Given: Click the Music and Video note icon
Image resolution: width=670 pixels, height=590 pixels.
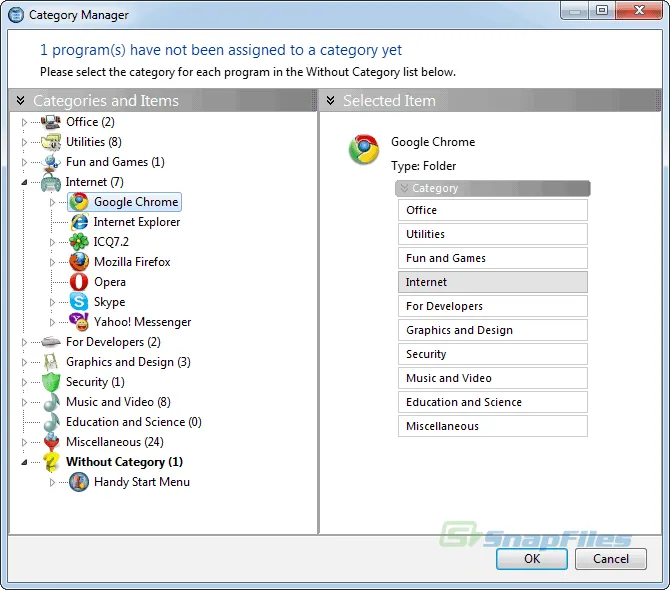Looking at the screenshot, I should point(51,402).
